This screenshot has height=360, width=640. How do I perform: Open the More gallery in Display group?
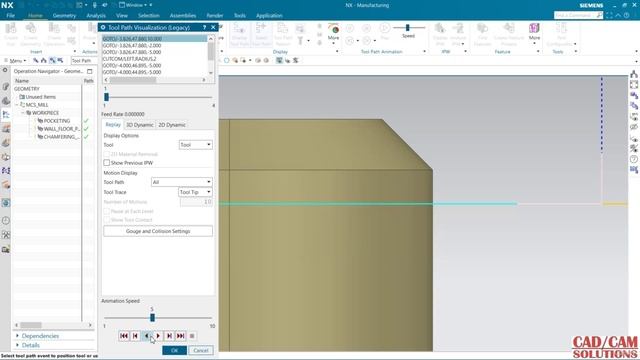pos(333,33)
